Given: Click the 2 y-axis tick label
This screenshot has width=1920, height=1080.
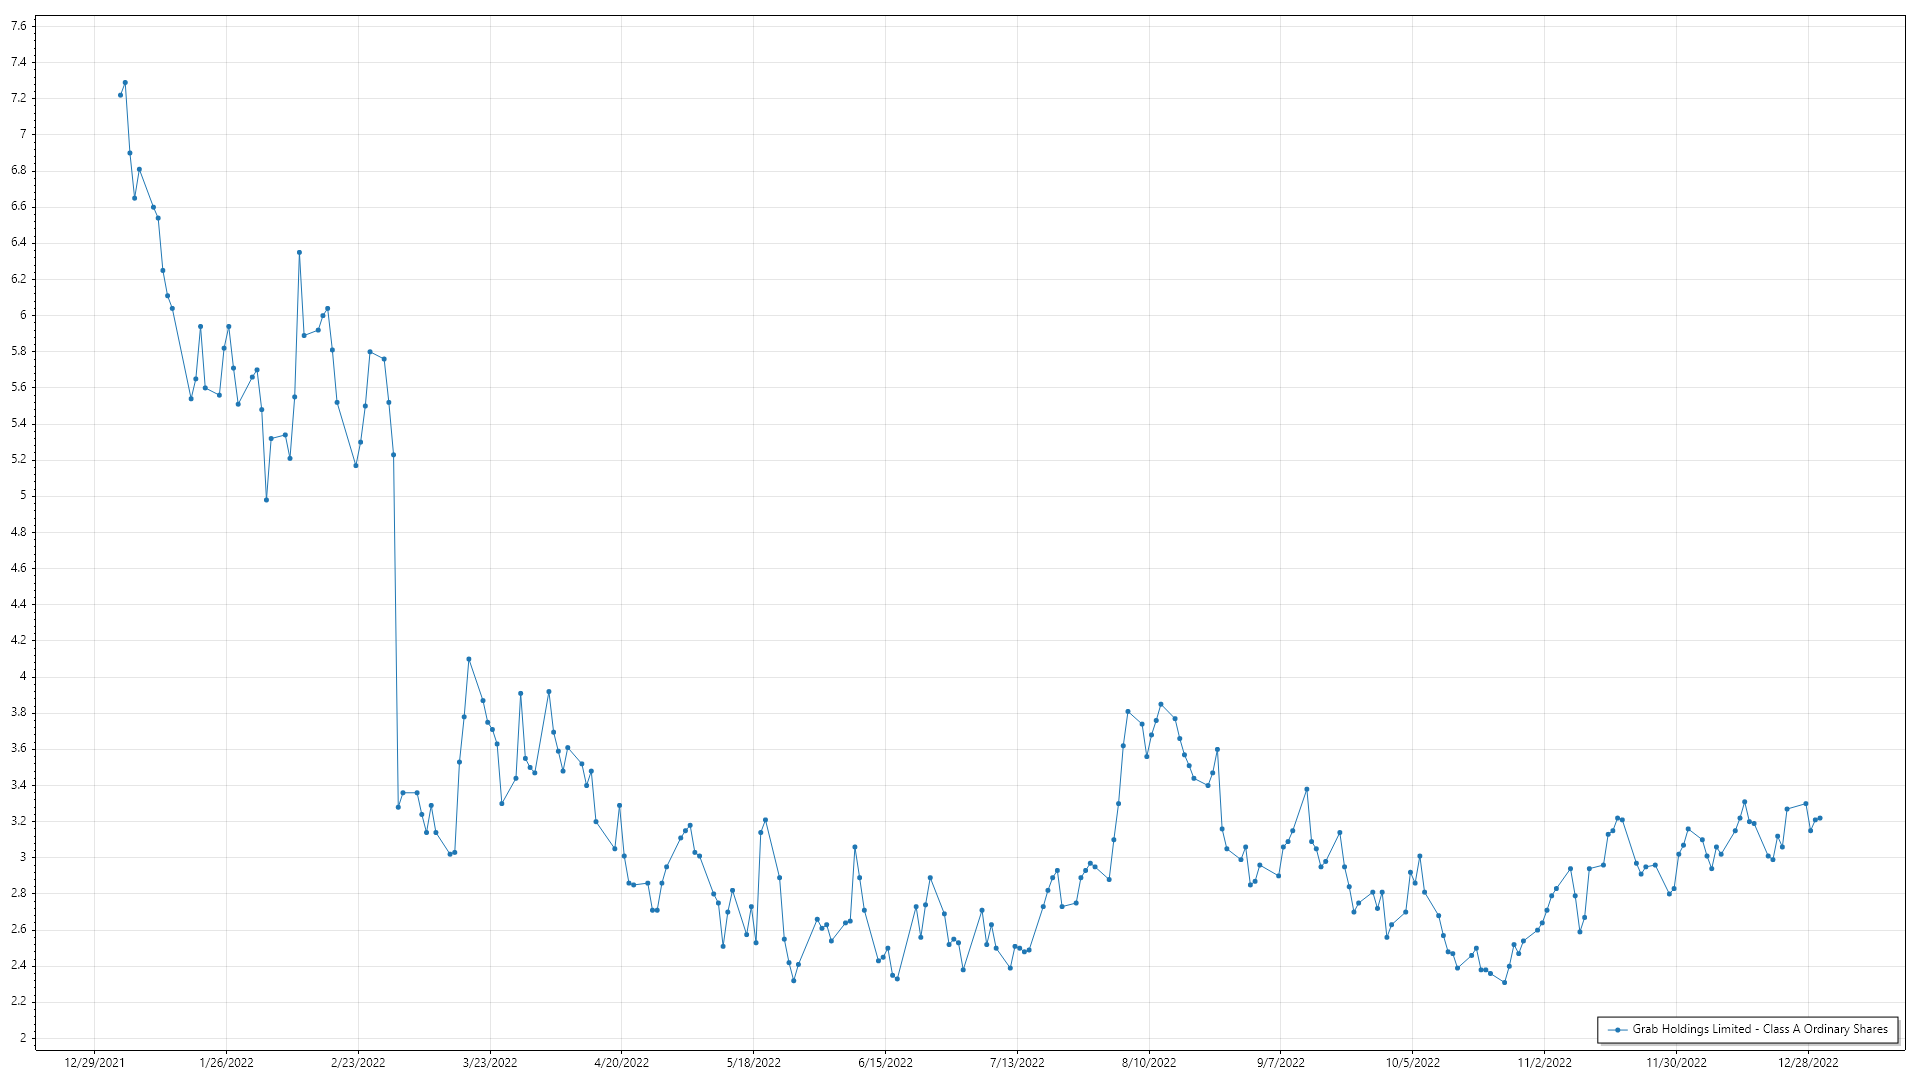Looking at the screenshot, I should pyautogui.click(x=23, y=1038).
